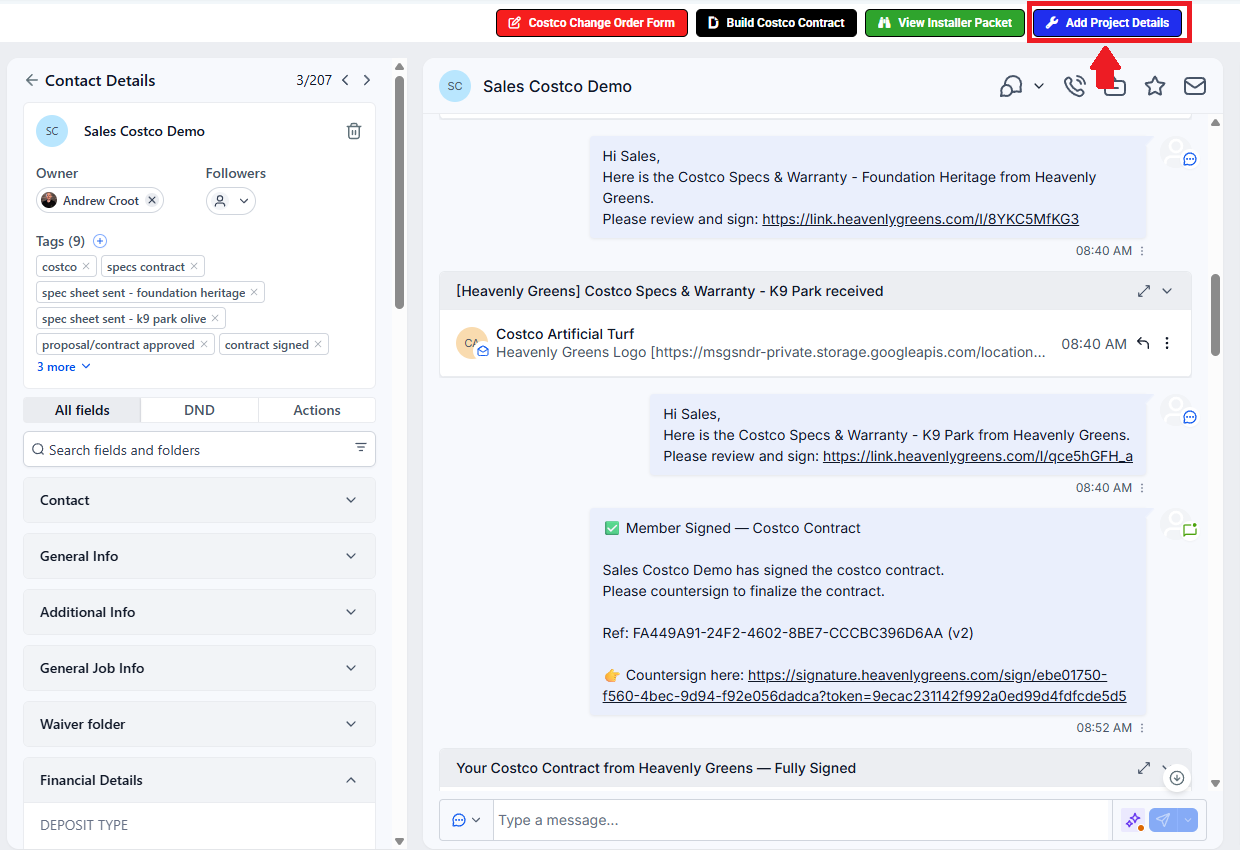Call the contact with phone icon

click(x=1075, y=86)
